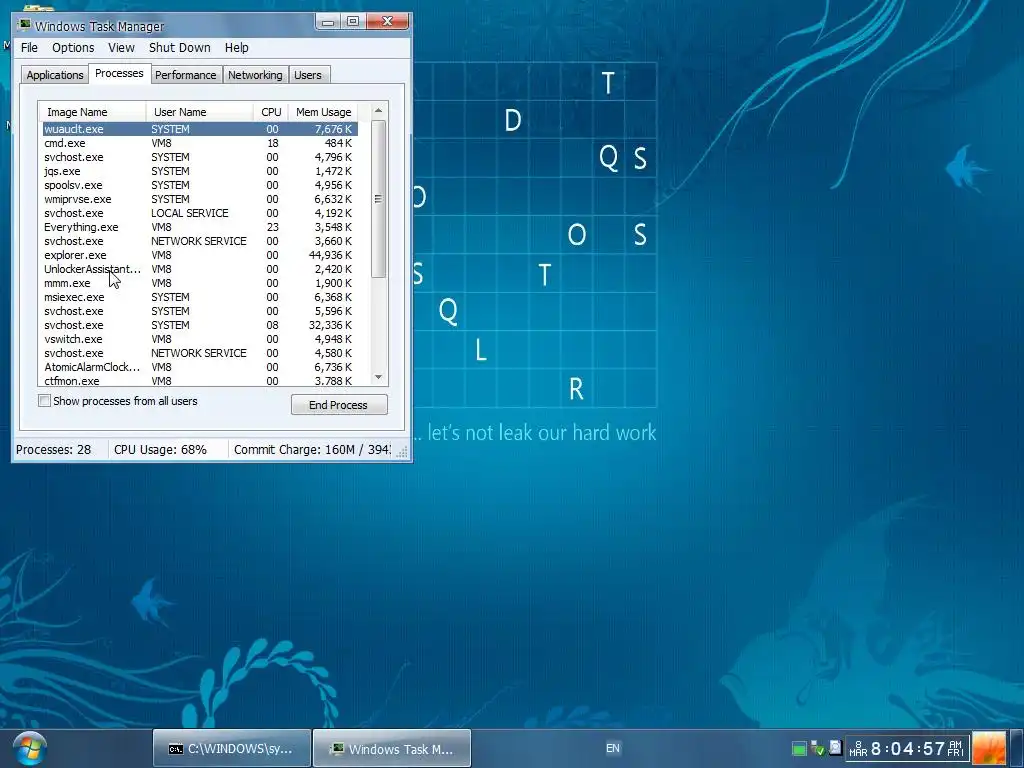Viewport: 1024px width, 768px height.
Task: Sort by CPU column header
Action: point(271,112)
